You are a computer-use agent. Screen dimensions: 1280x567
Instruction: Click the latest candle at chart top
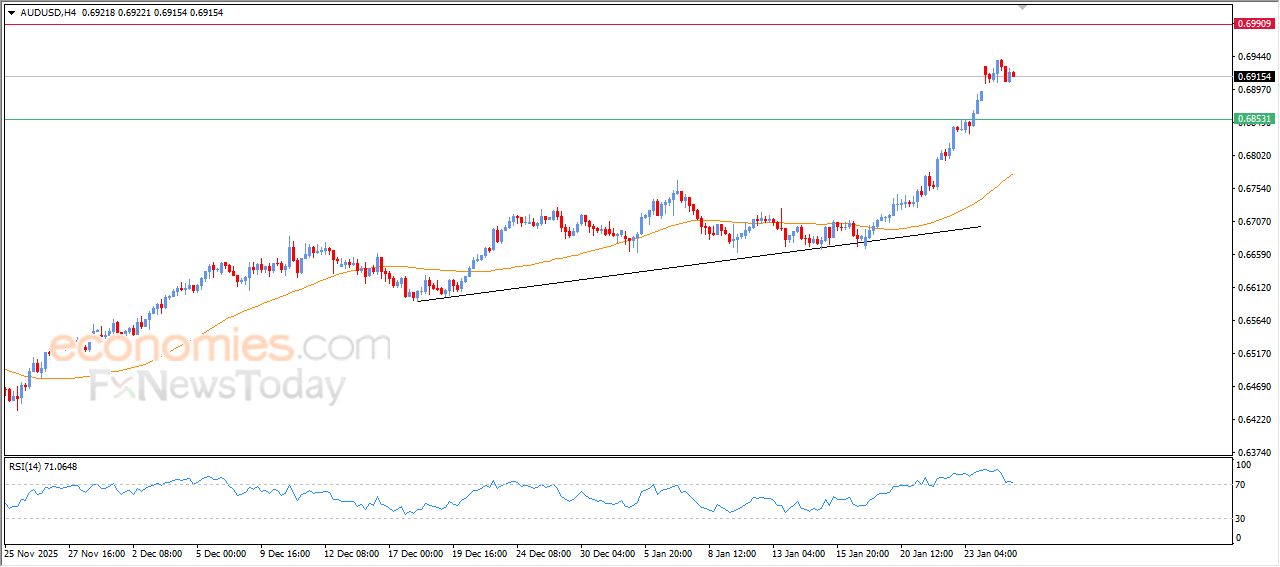(1013, 73)
